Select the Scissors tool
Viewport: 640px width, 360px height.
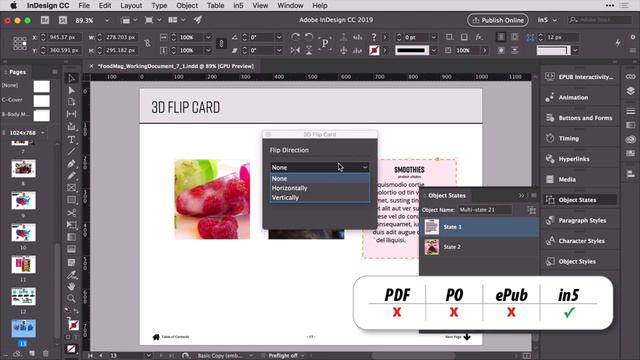coord(72,213)
